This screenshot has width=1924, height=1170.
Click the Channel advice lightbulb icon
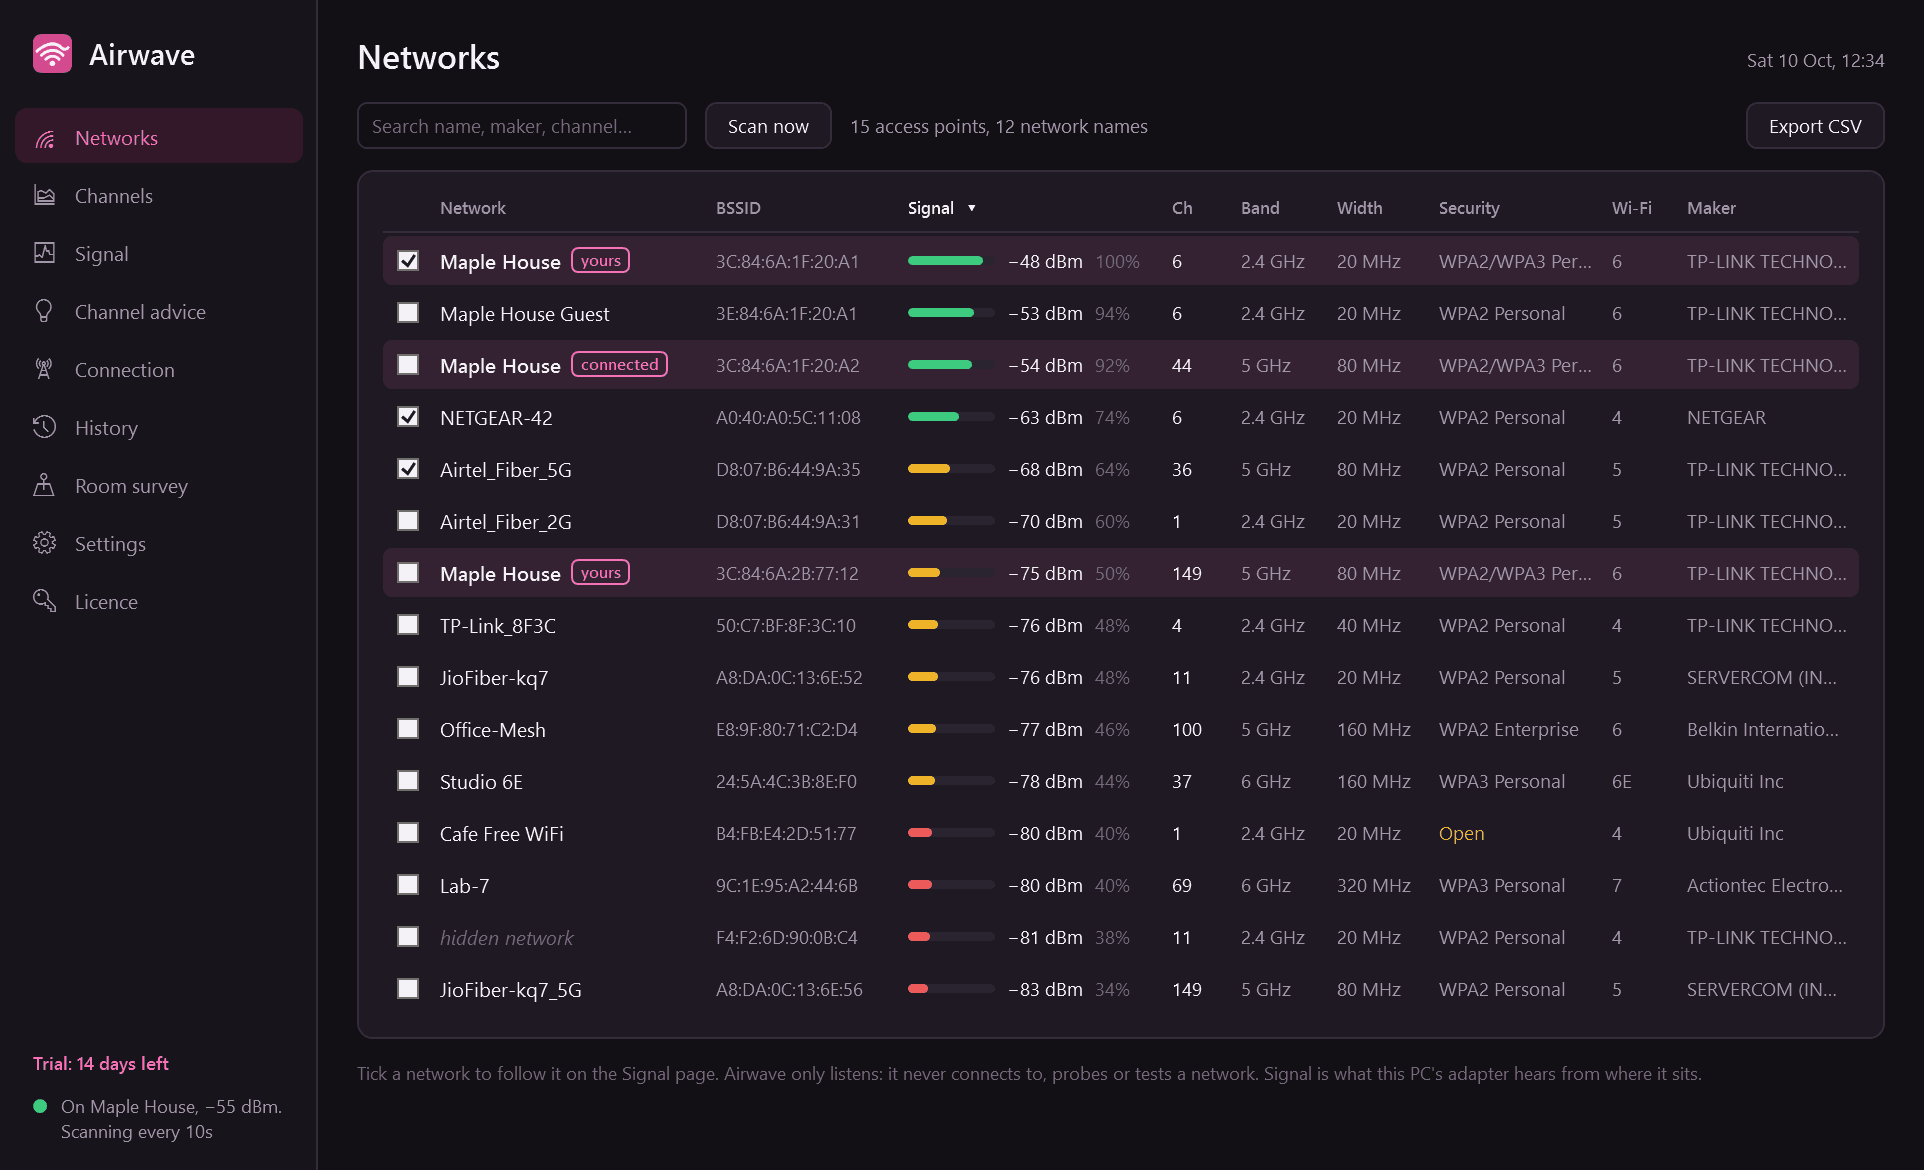[45, 312]
